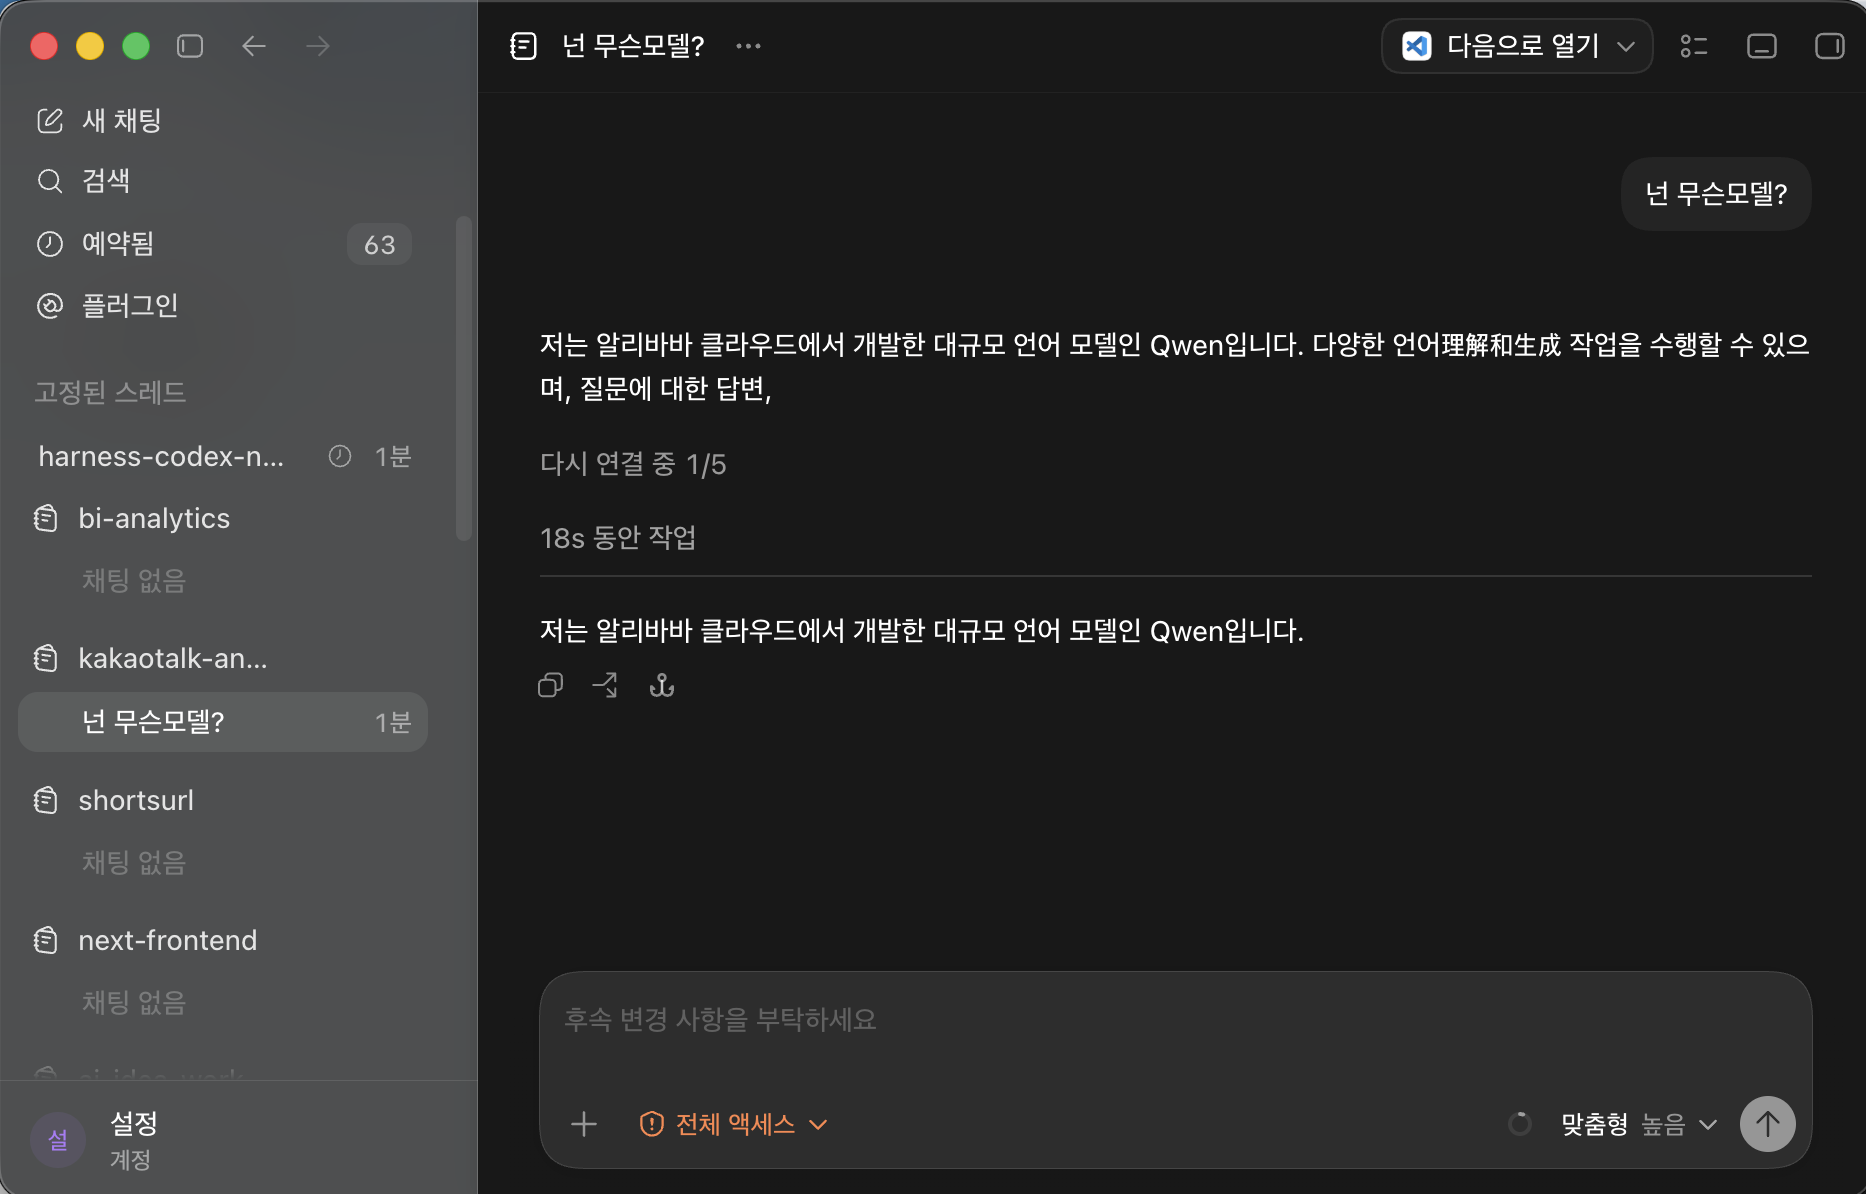Click the sidebar vertical scrollbar
This screenshot has height=1194, width=1866.
tap(463, 378)
